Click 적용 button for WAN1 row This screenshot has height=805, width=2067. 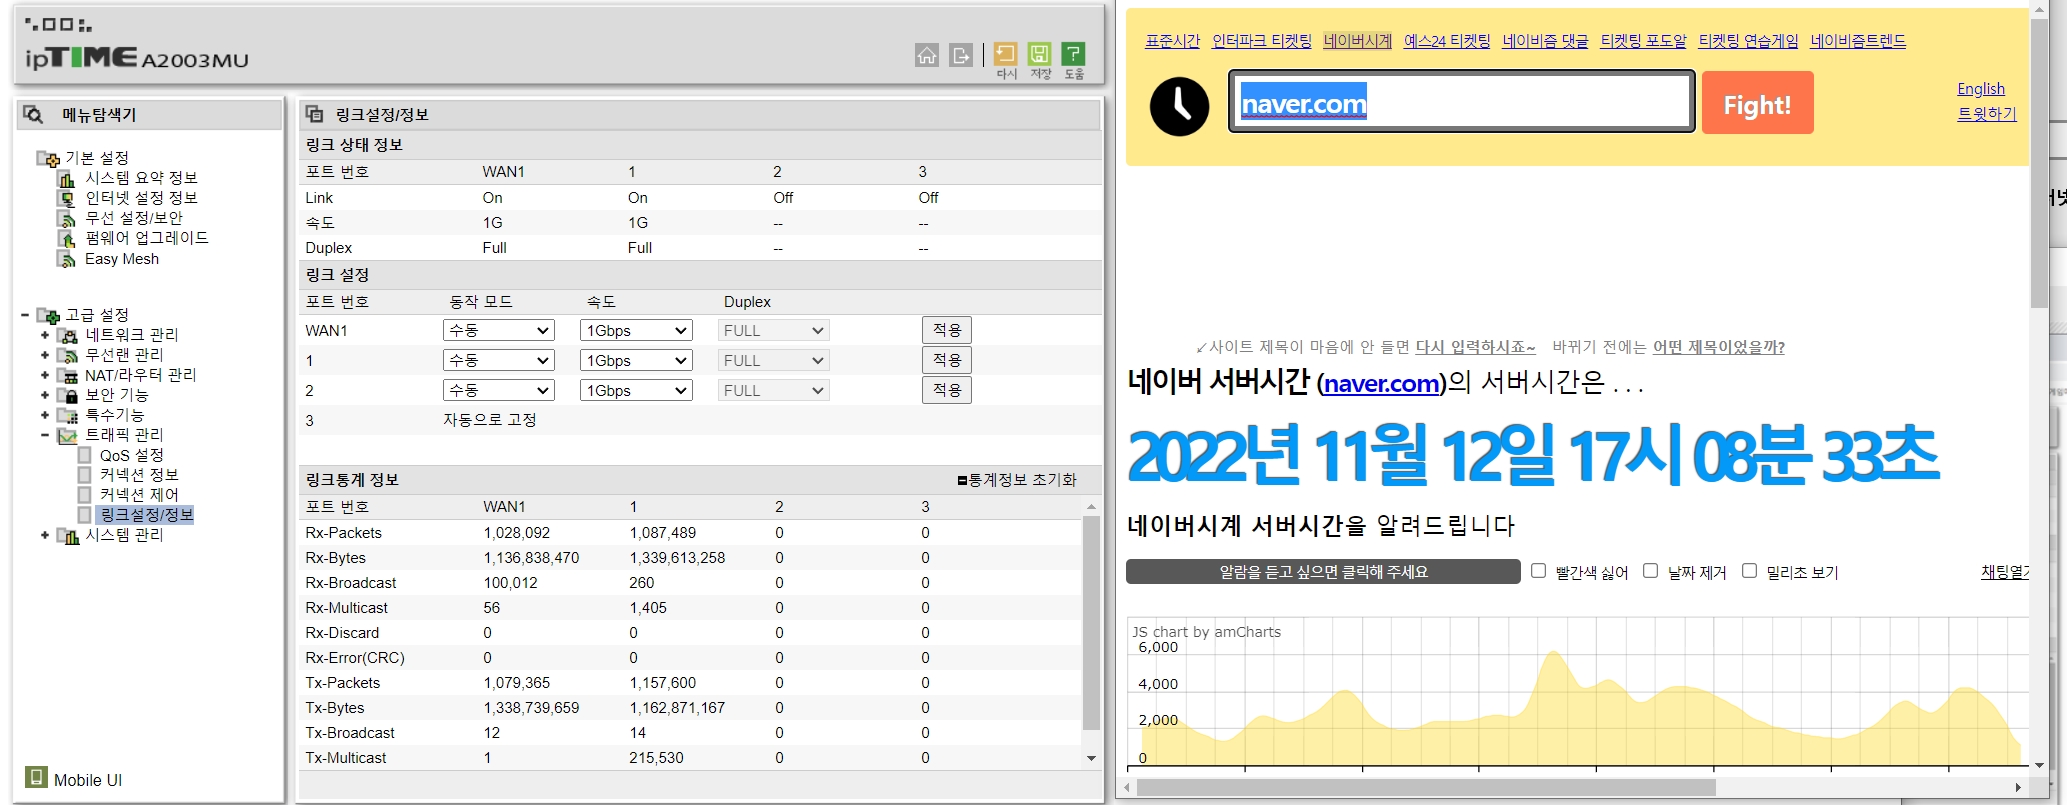click(946, 331)
